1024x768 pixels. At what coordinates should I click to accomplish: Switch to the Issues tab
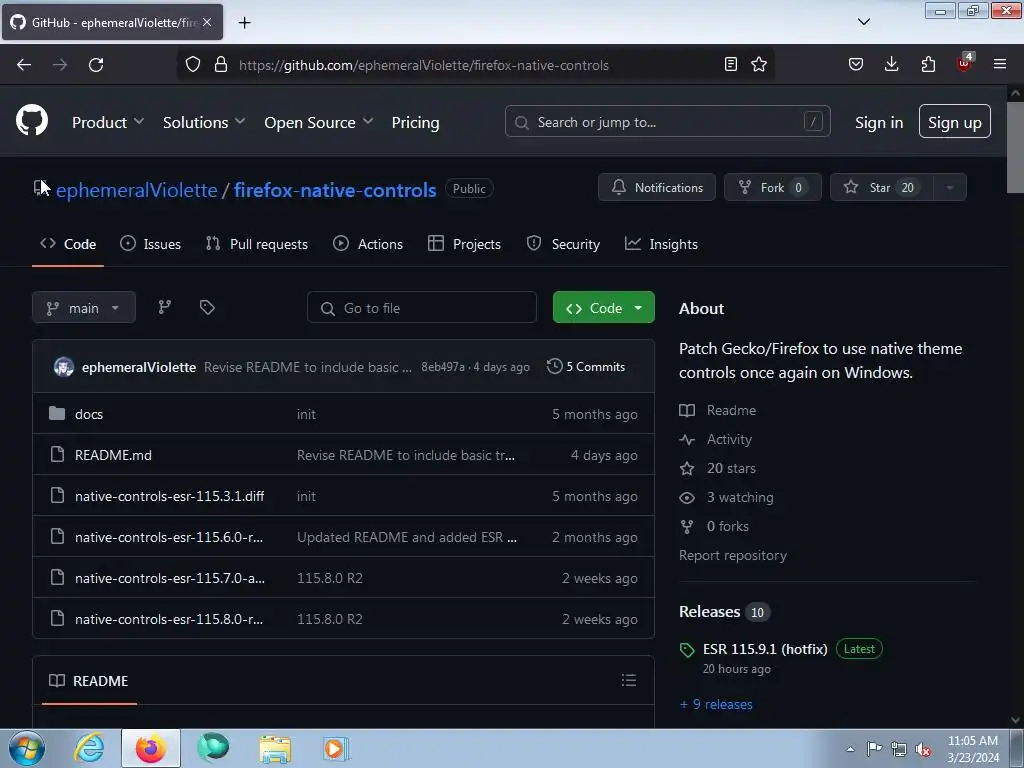[x=150, y=244]
